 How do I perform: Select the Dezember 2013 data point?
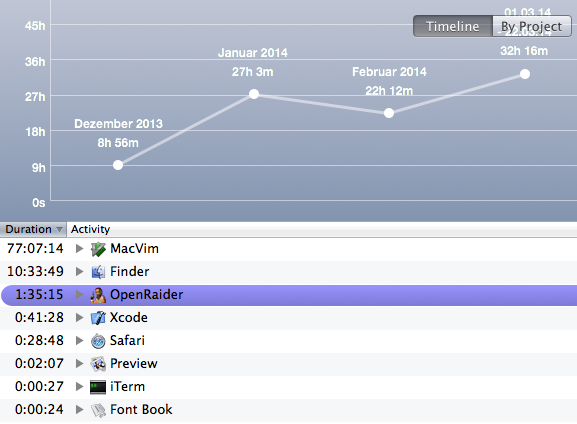pos(118,165)
